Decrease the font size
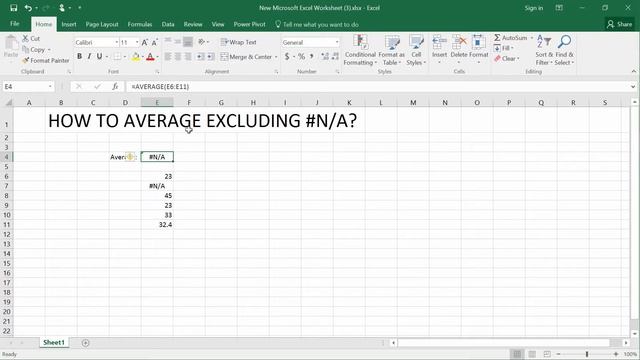The image size is (640, 360). pyautogui.click(x=154, y=42)
